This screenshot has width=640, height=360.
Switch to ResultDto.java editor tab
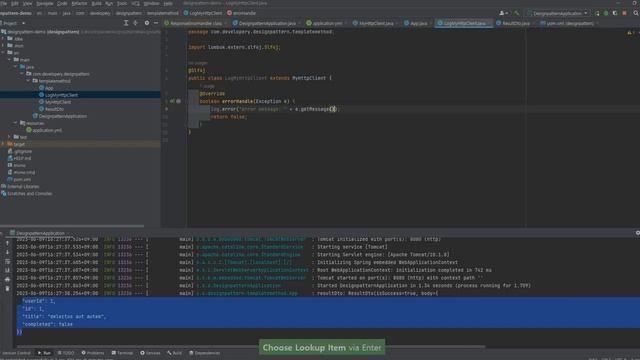[513, 23]
